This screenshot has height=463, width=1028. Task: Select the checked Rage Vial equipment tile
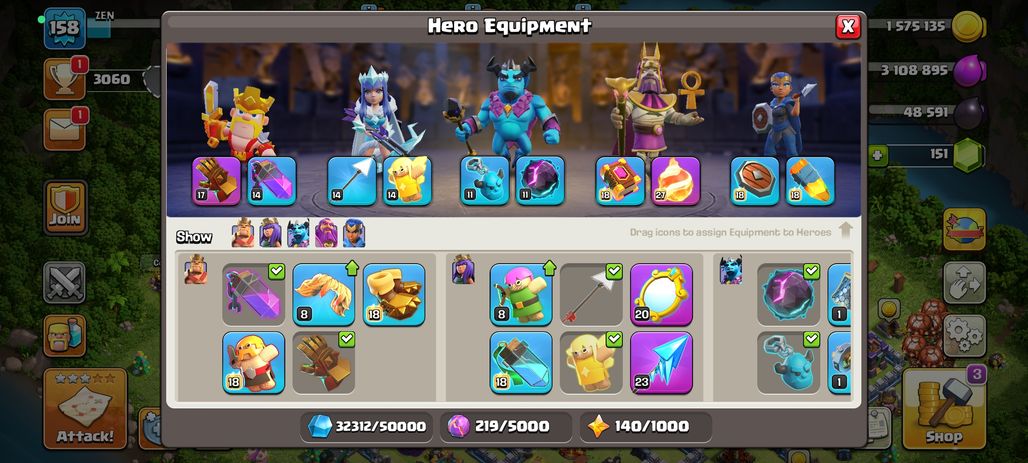(254, 294)
